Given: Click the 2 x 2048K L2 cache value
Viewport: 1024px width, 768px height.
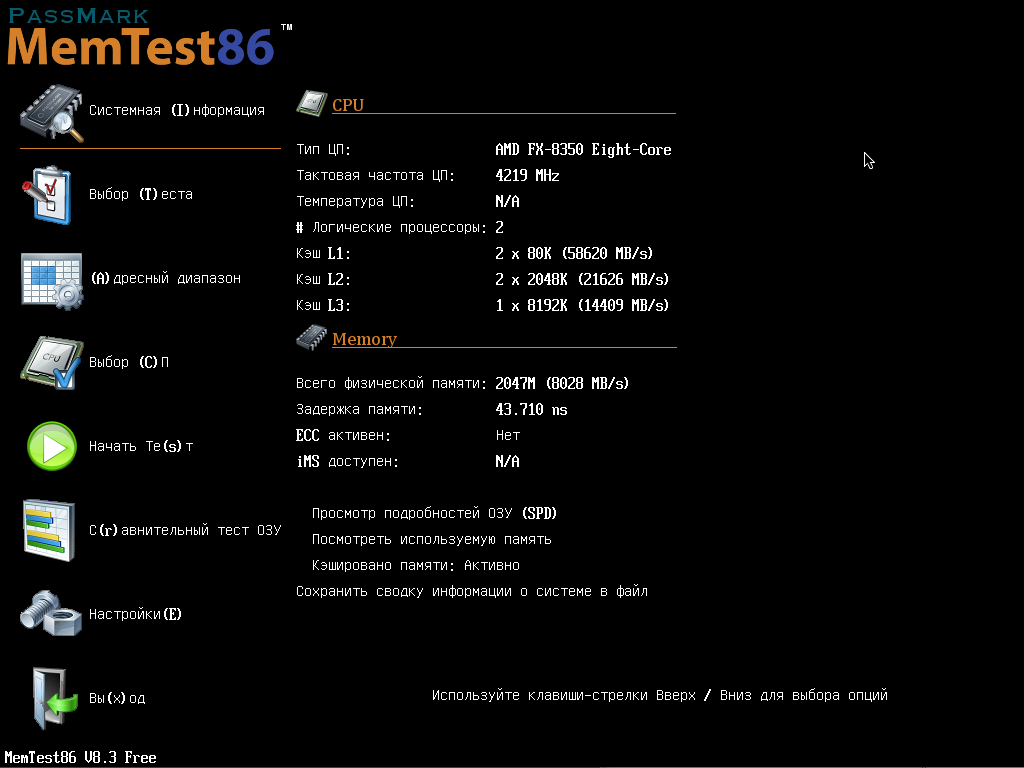Looking at the screenshot, I should (x=582, y=280).
